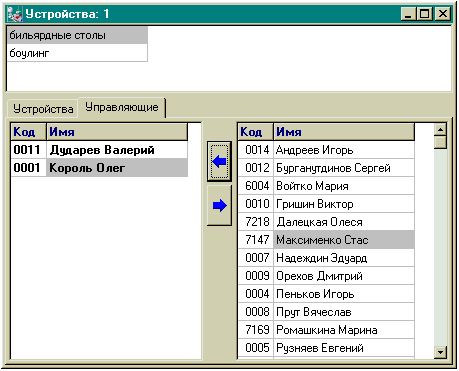Viewport: 459px width, 371px height.
Task: Click scrollbar up arrow in right table
Action: click(440, 129)
